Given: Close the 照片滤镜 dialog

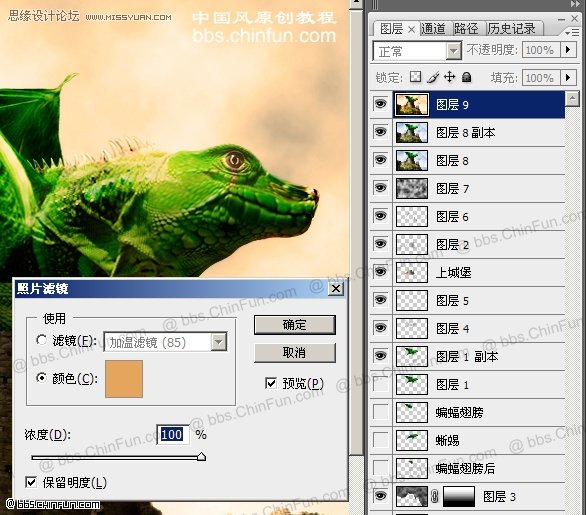Looking at the screenshot, I should (336, 289).
